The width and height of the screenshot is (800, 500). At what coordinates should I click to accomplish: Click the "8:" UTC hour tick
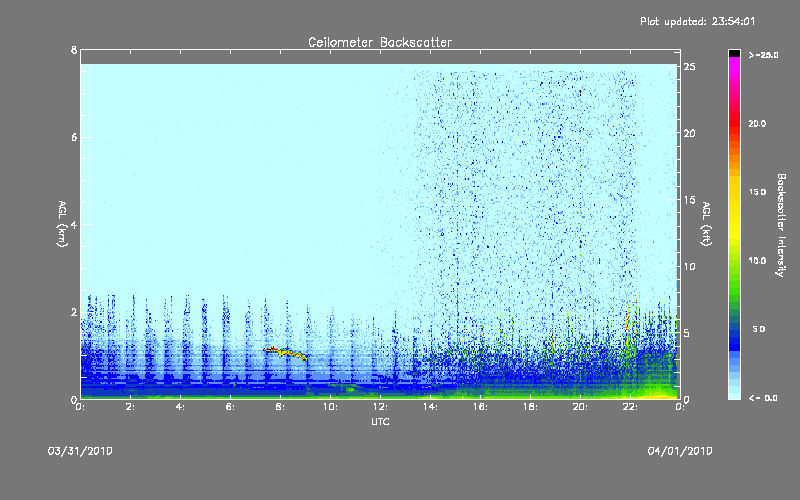[x=281, y=407]
